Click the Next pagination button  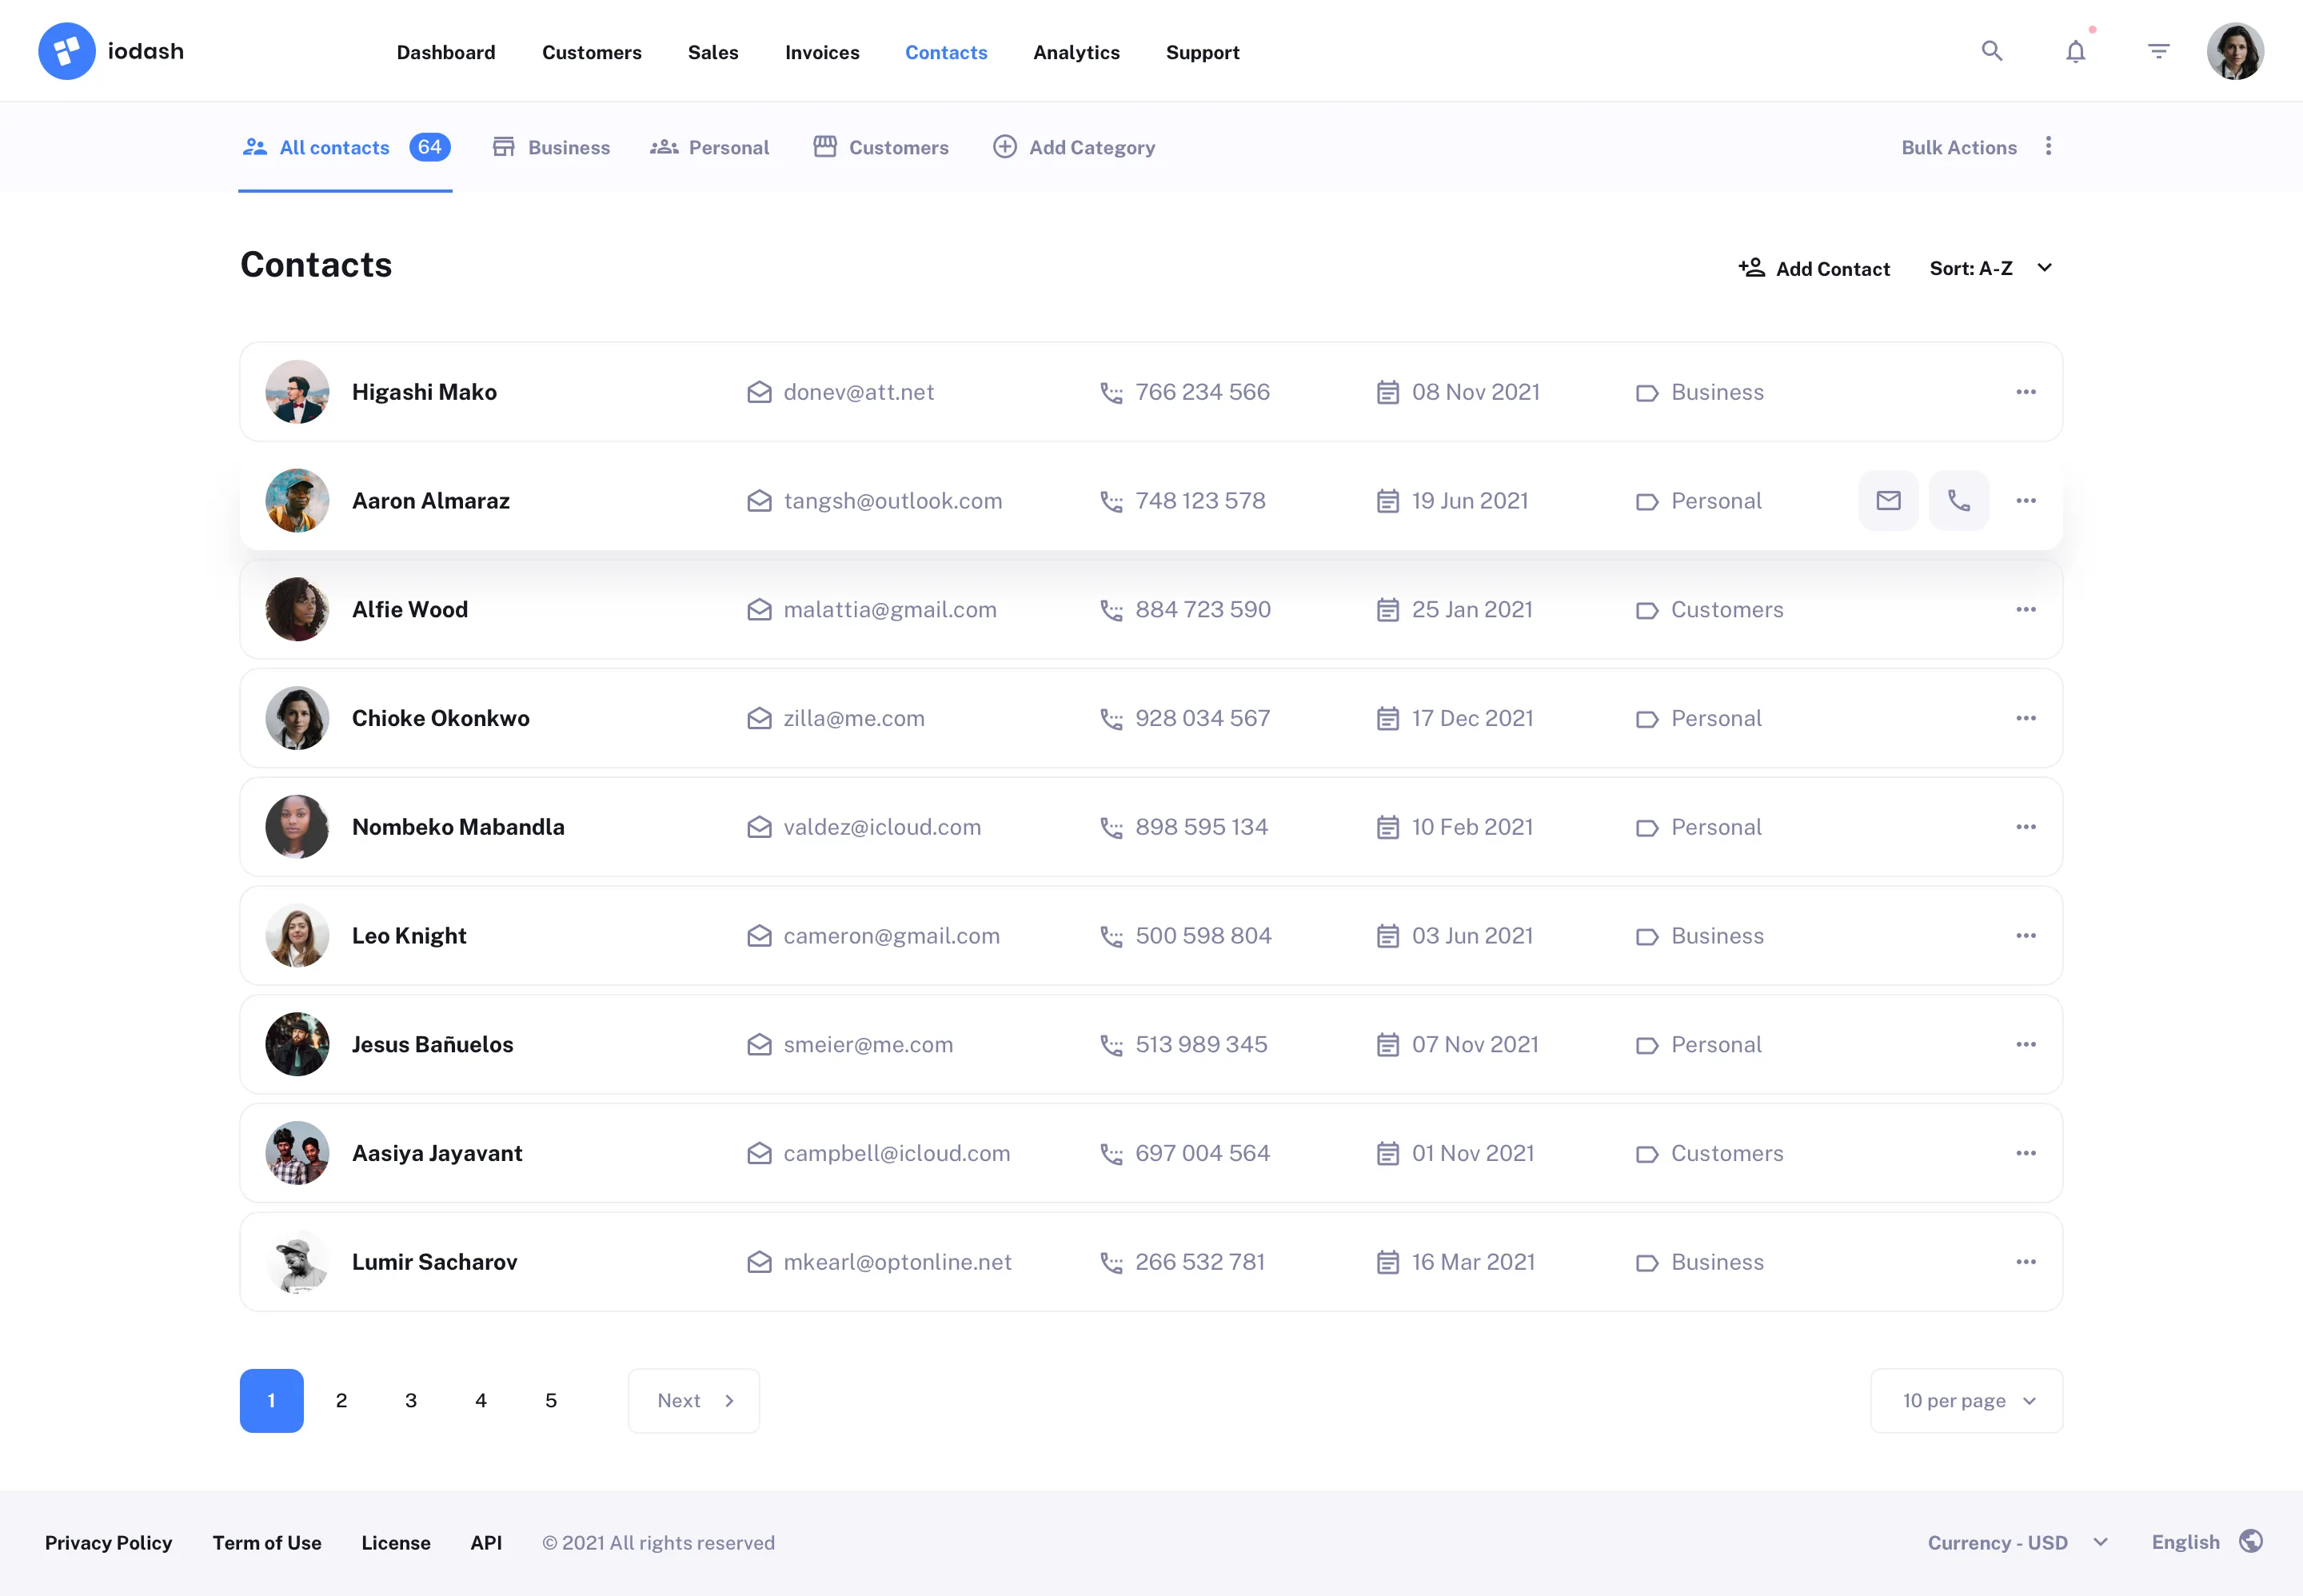click(x=693, y=1400)
